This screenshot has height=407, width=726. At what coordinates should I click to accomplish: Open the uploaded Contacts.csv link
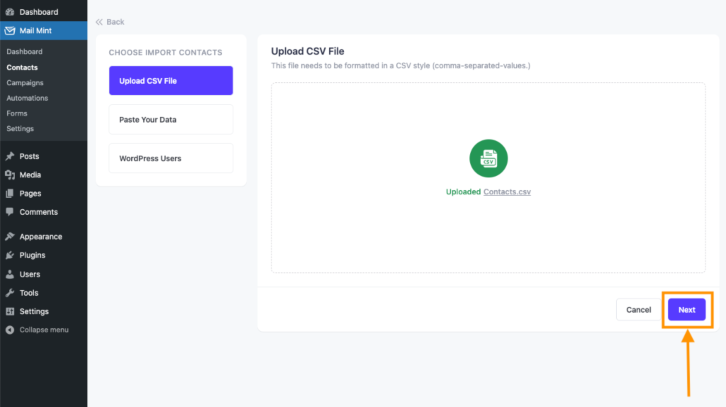(x=507, y=192)
